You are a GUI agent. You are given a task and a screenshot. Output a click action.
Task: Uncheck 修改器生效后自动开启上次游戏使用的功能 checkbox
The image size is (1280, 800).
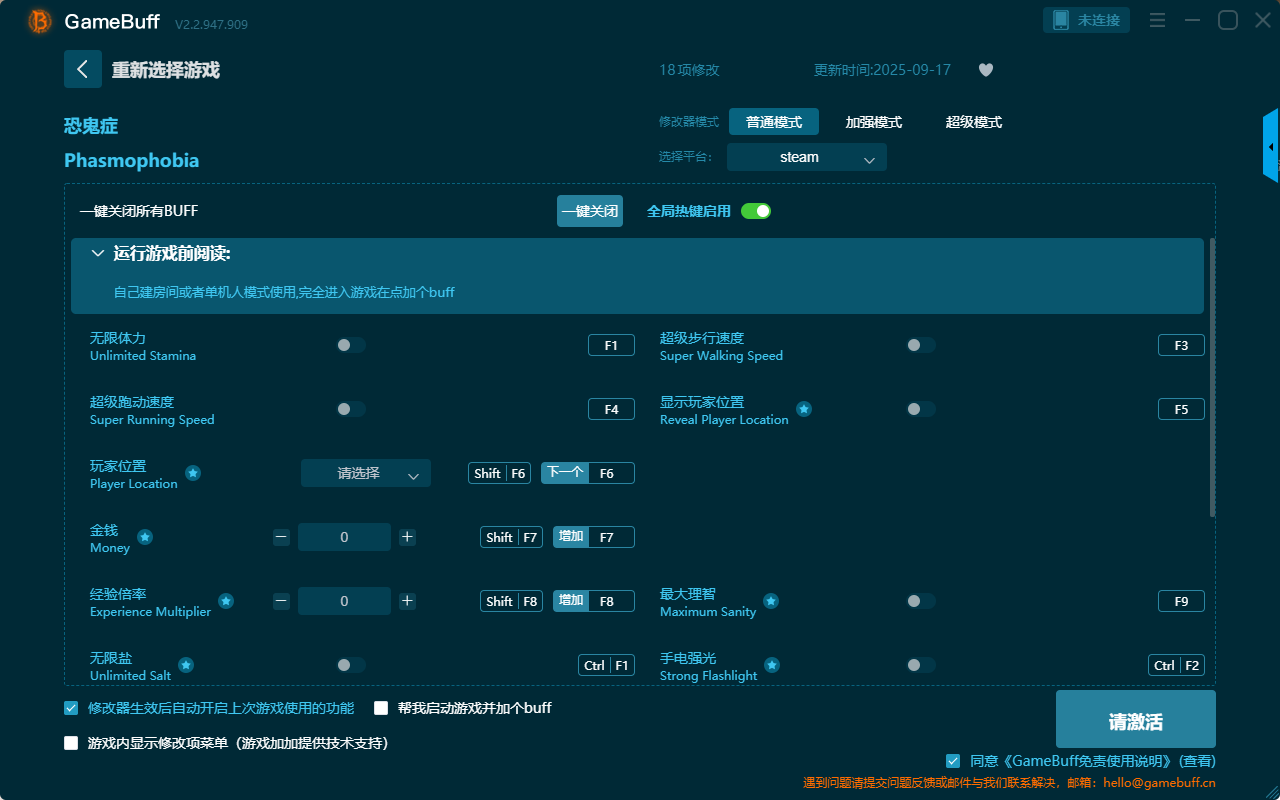(71, 708)
